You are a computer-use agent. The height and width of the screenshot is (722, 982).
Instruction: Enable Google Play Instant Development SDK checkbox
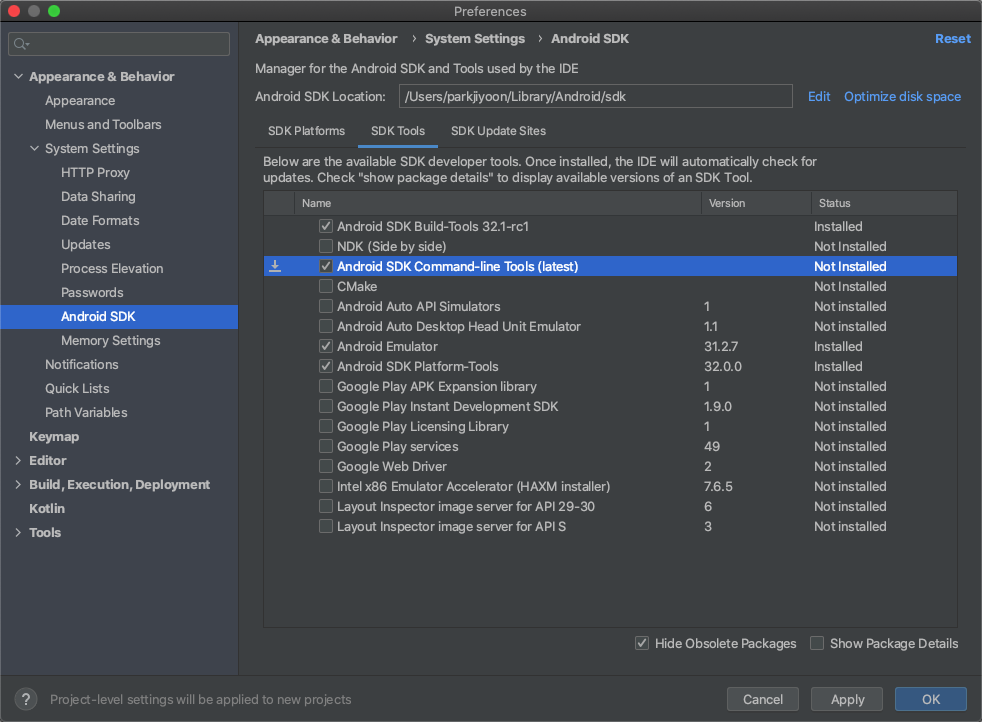tap(326, 406)
